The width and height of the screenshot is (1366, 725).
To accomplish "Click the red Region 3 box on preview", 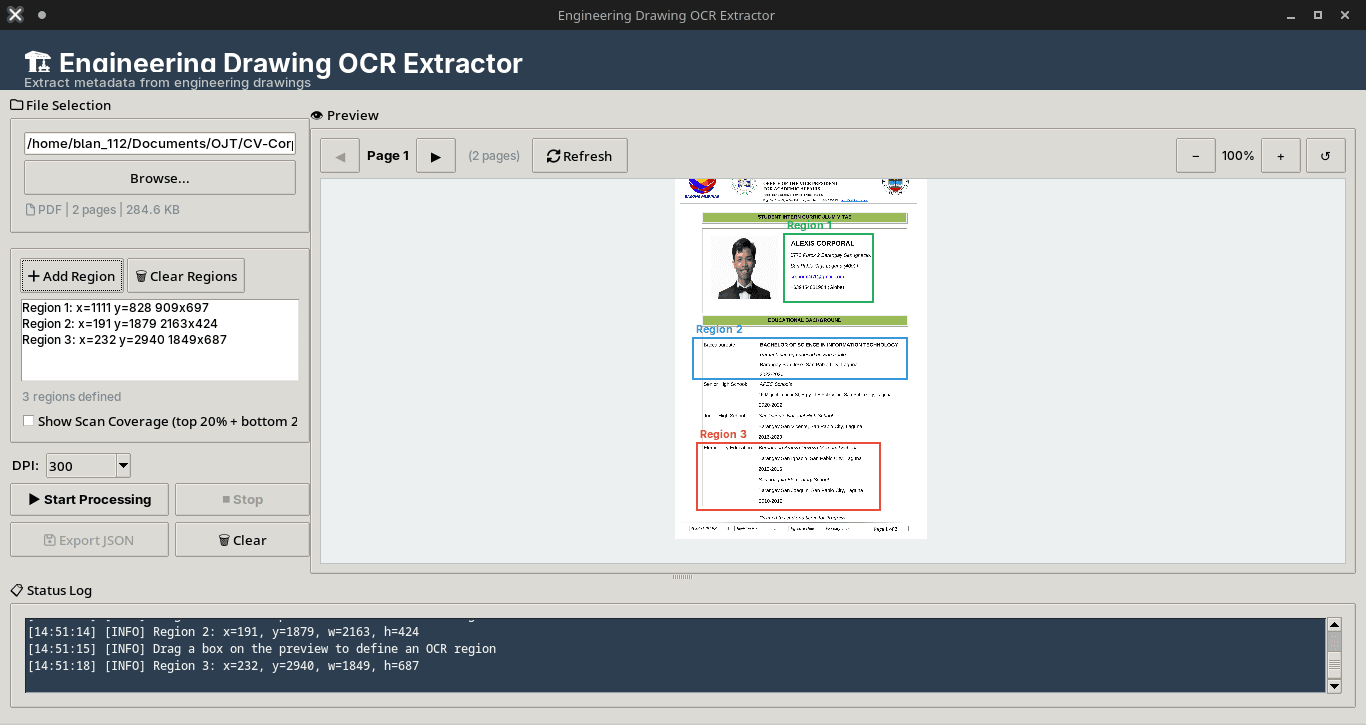I will pos(788,476).
